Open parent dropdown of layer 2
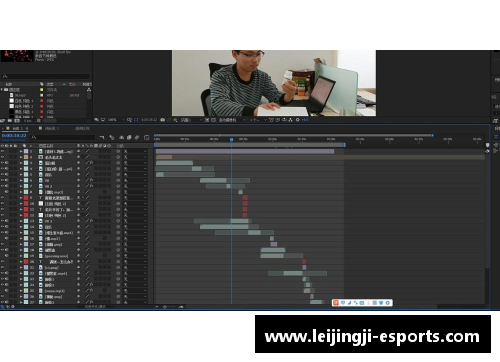The width and height of the screenshot is (500, 362). (136, 157)
